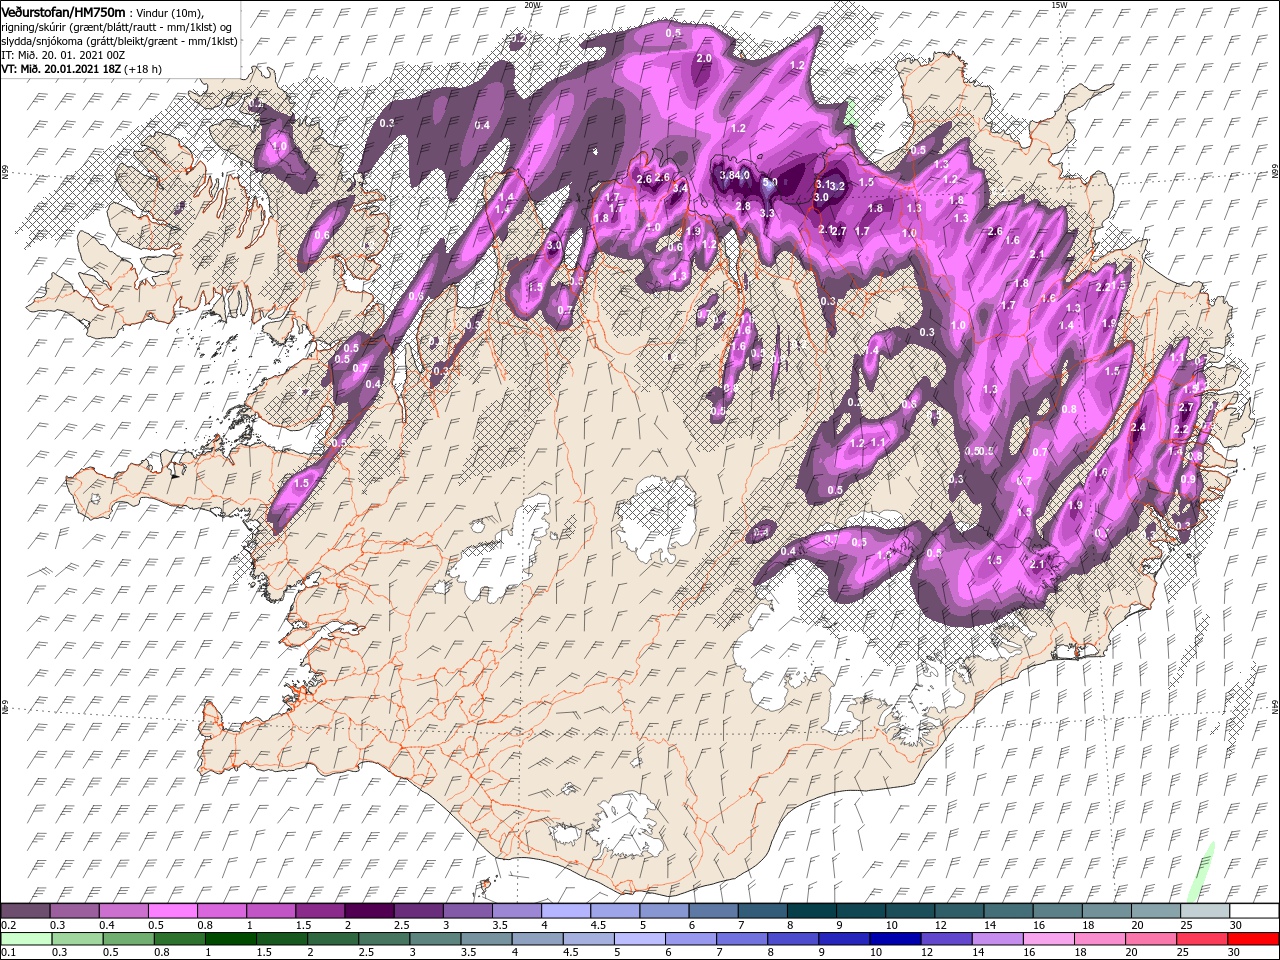Pick the snow legend swatch labeled 7
Image resolution: width=1280 pixels, height=960 pixels.
coord(763,910)
